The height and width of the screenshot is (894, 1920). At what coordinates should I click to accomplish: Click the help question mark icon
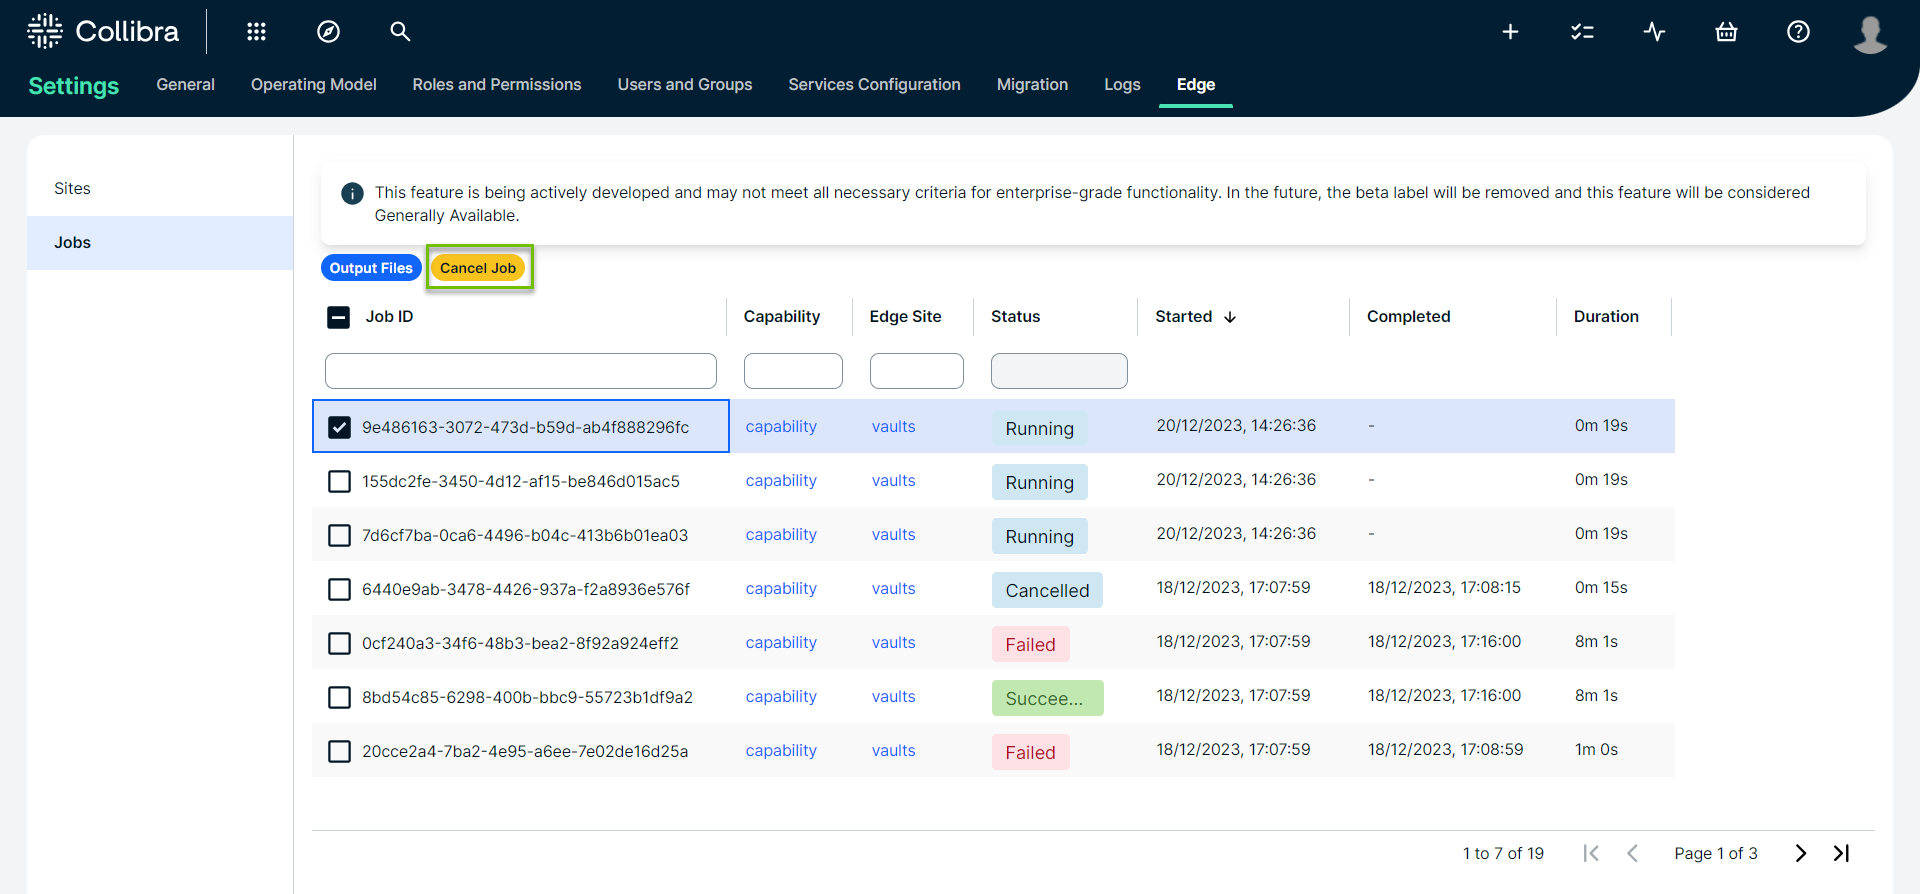point(1798,32)
